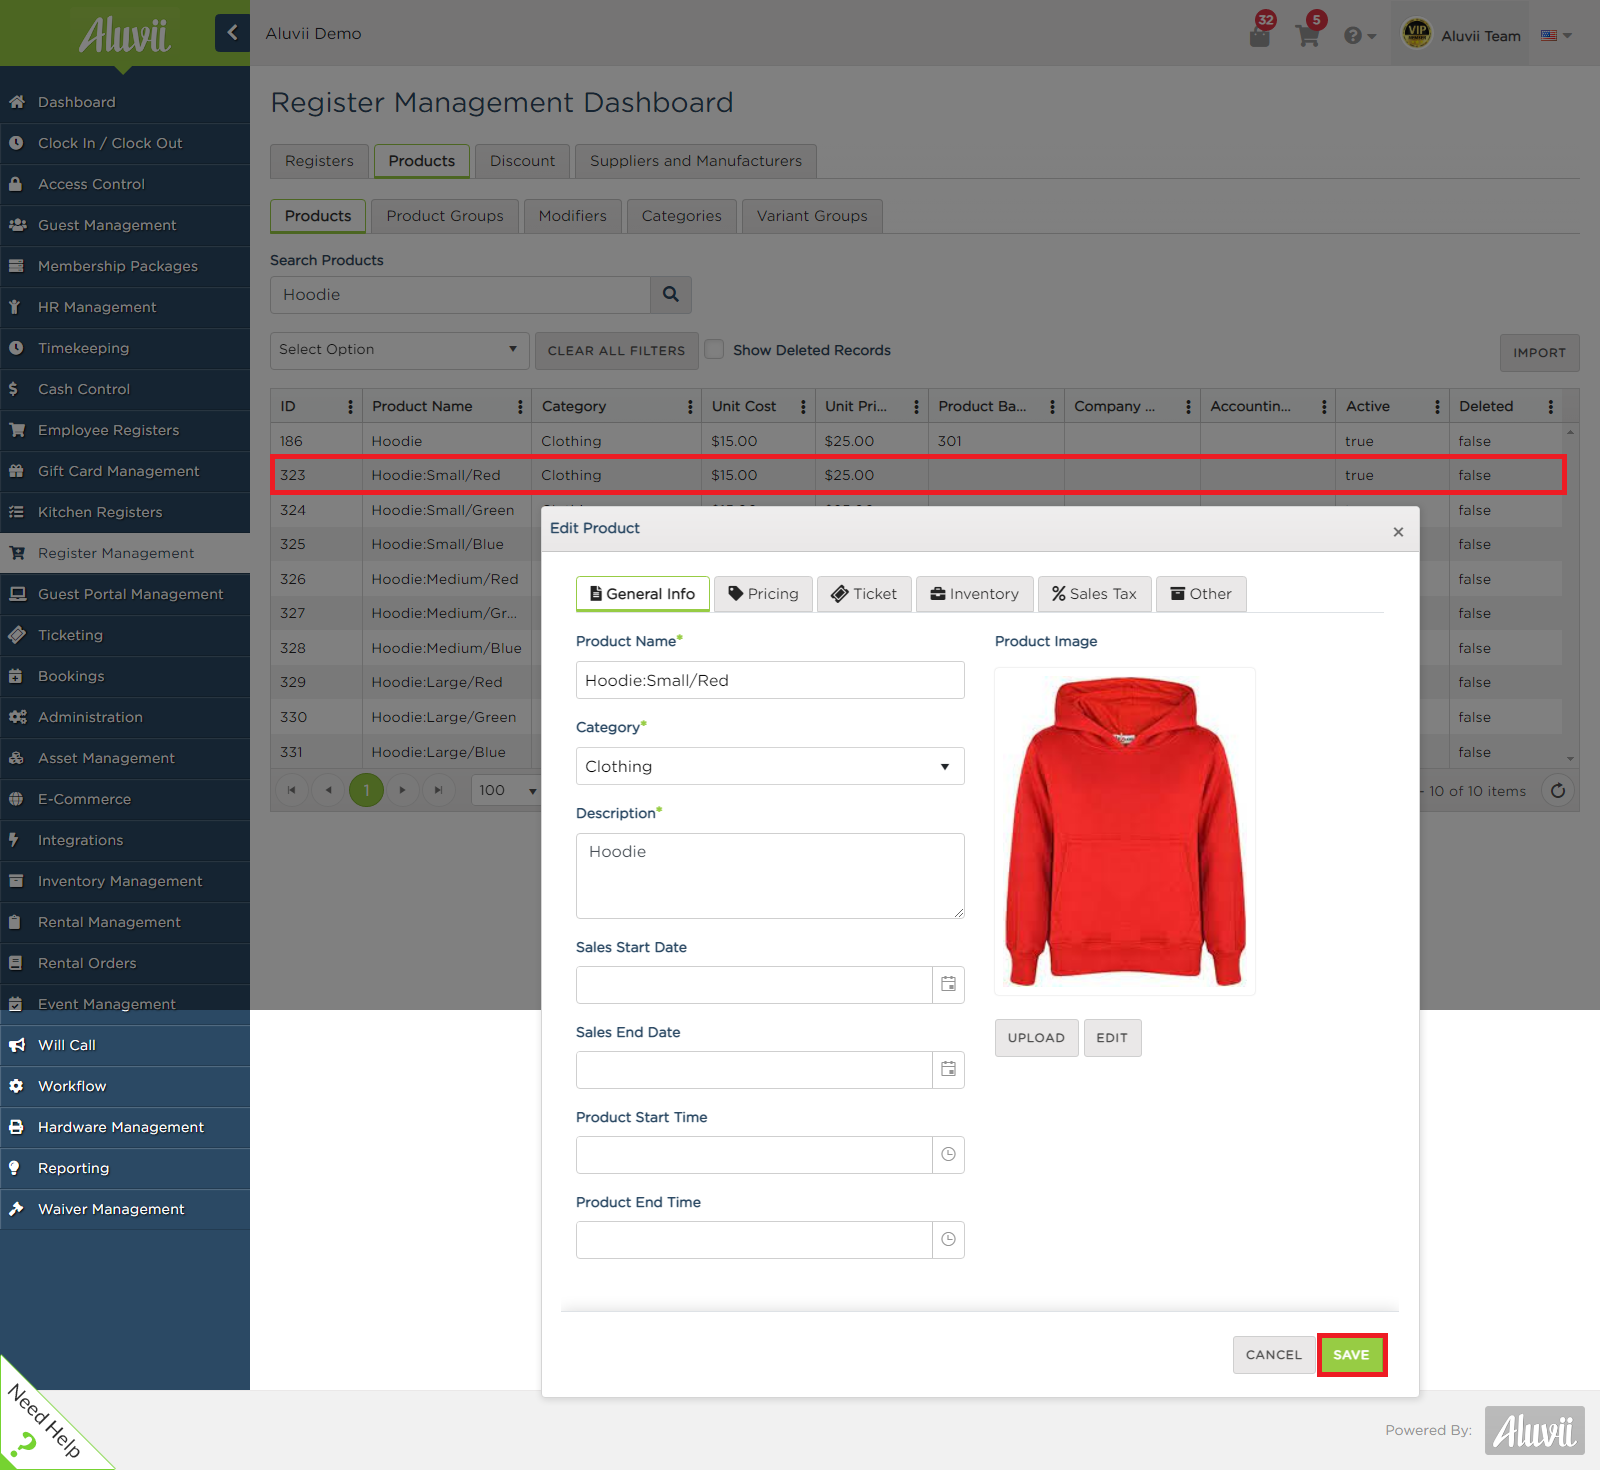Screen dimensions: 1600x1470
Task: Open the ID column menu
Action: click(x=350, y=407)
